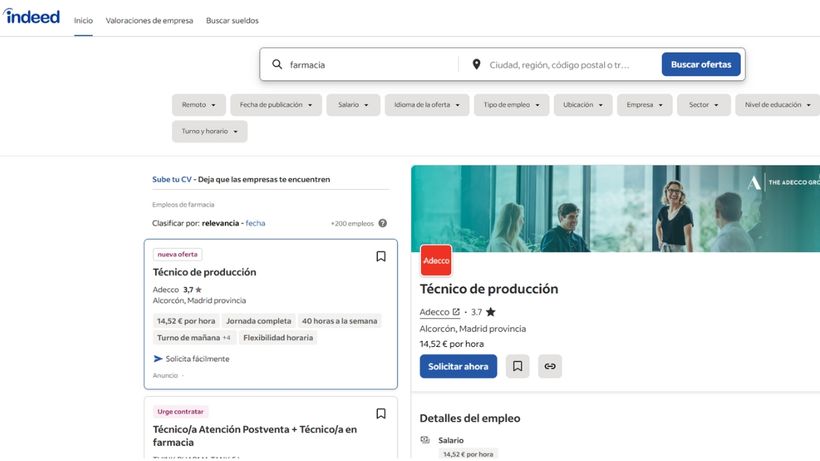Open Turno y horario dropdown
The width and height of the screenshot is (820, 461).
pos(210,131)
